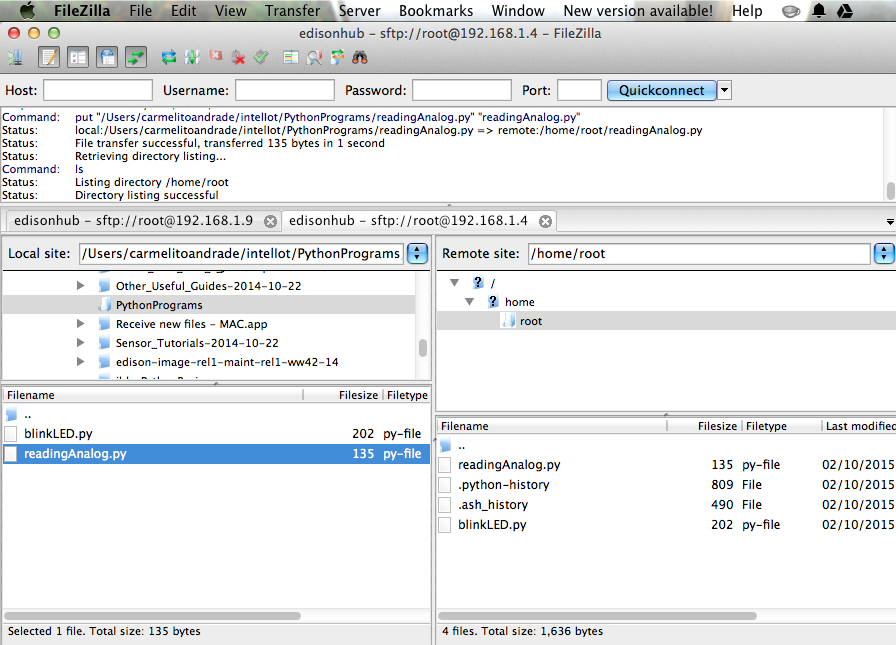896x645 pixels.
Task: Sort local files by Filetype column
Action: (x=407, y=395)
